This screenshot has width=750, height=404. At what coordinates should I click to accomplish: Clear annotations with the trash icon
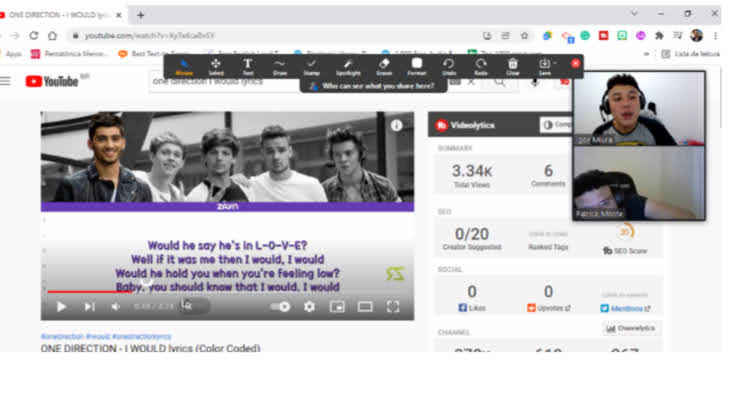click(x=512, y=66)
